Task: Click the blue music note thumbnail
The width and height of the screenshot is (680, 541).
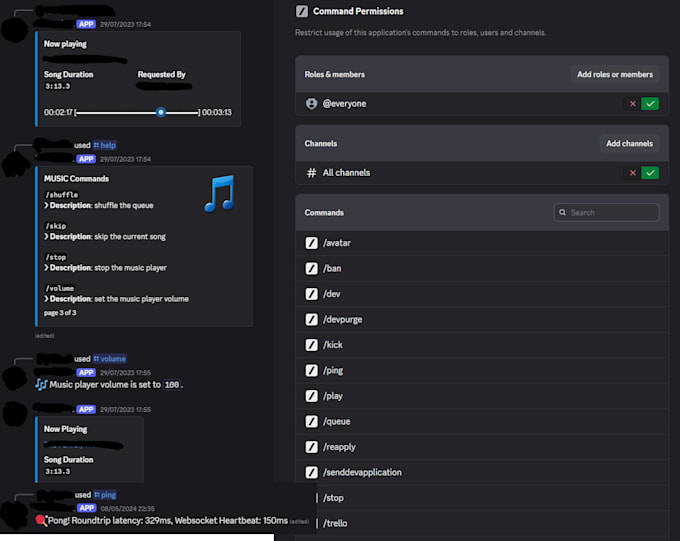Action: (x=219, y=193)
